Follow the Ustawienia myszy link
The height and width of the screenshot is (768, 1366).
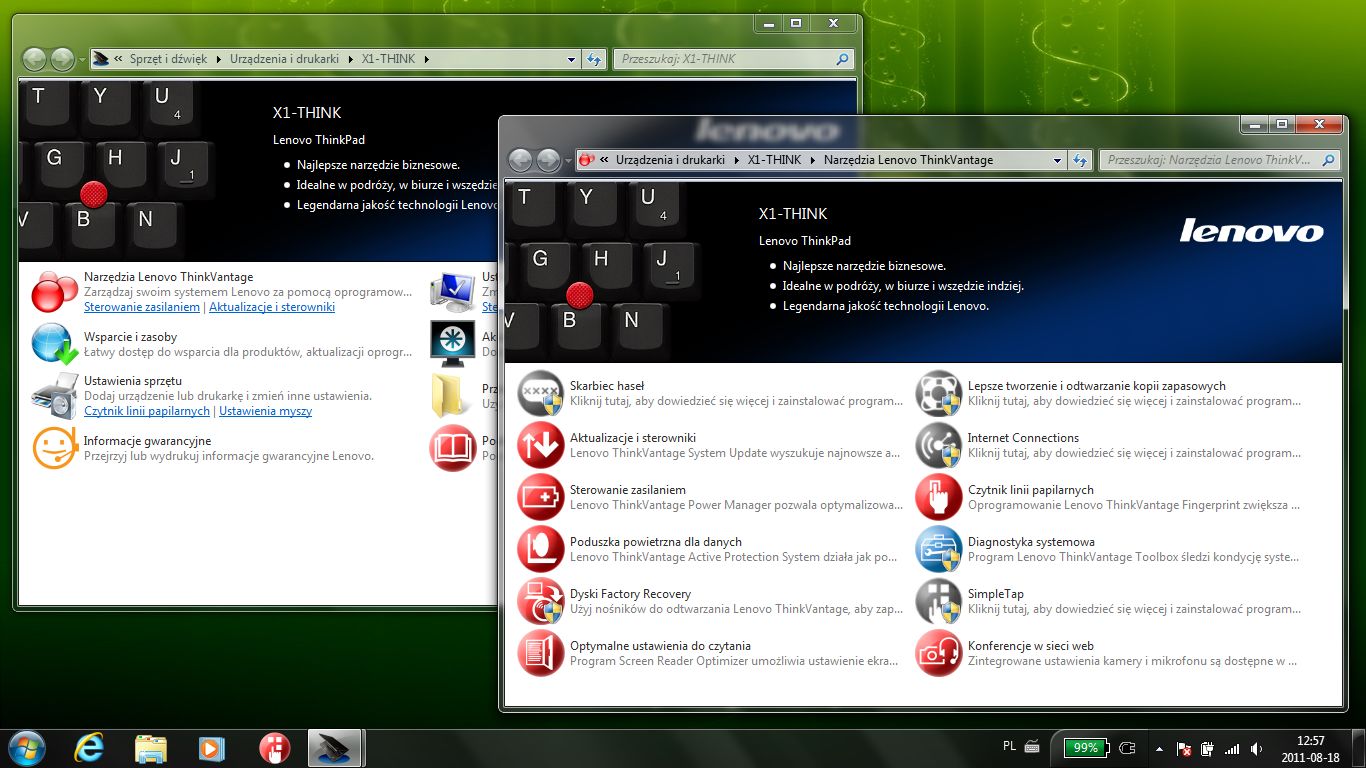click(x=266, y=411)
